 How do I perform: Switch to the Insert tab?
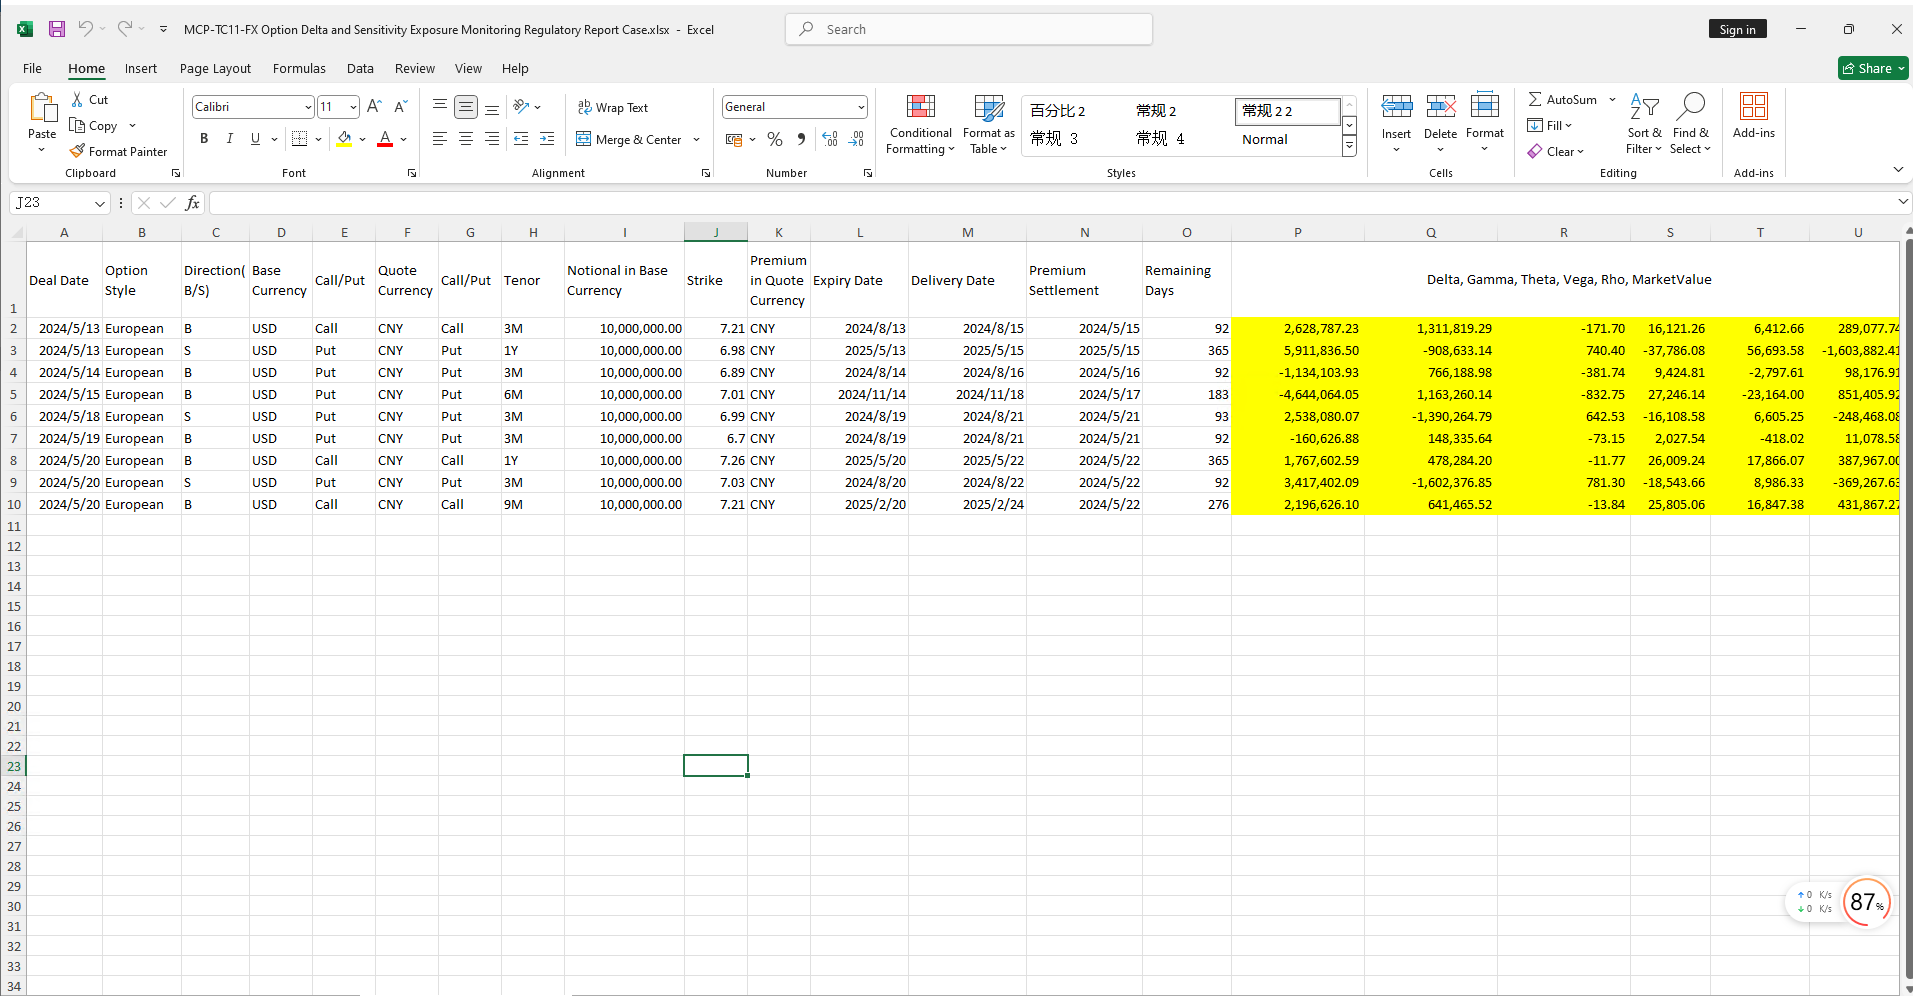tap(141, 68)
